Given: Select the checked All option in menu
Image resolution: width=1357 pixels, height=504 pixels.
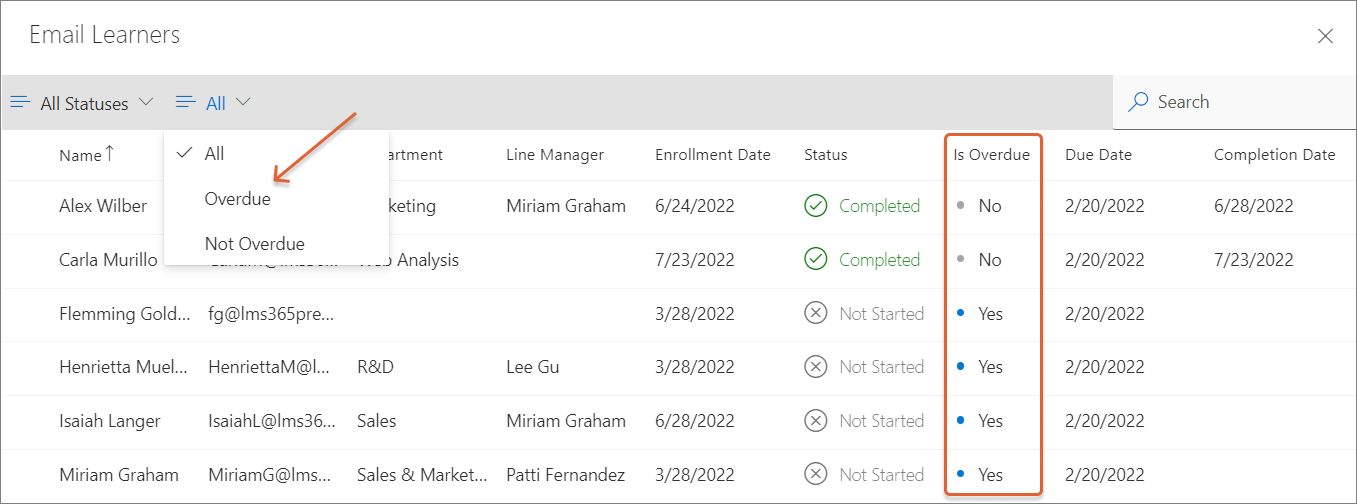Looking at the screenshot, I should coord(214,153).
